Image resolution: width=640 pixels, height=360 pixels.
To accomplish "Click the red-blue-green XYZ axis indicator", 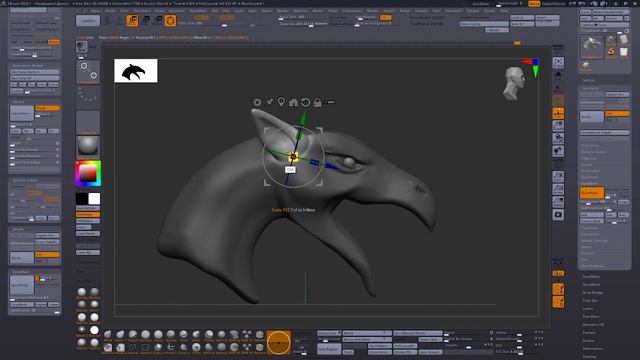I will 531,67.
